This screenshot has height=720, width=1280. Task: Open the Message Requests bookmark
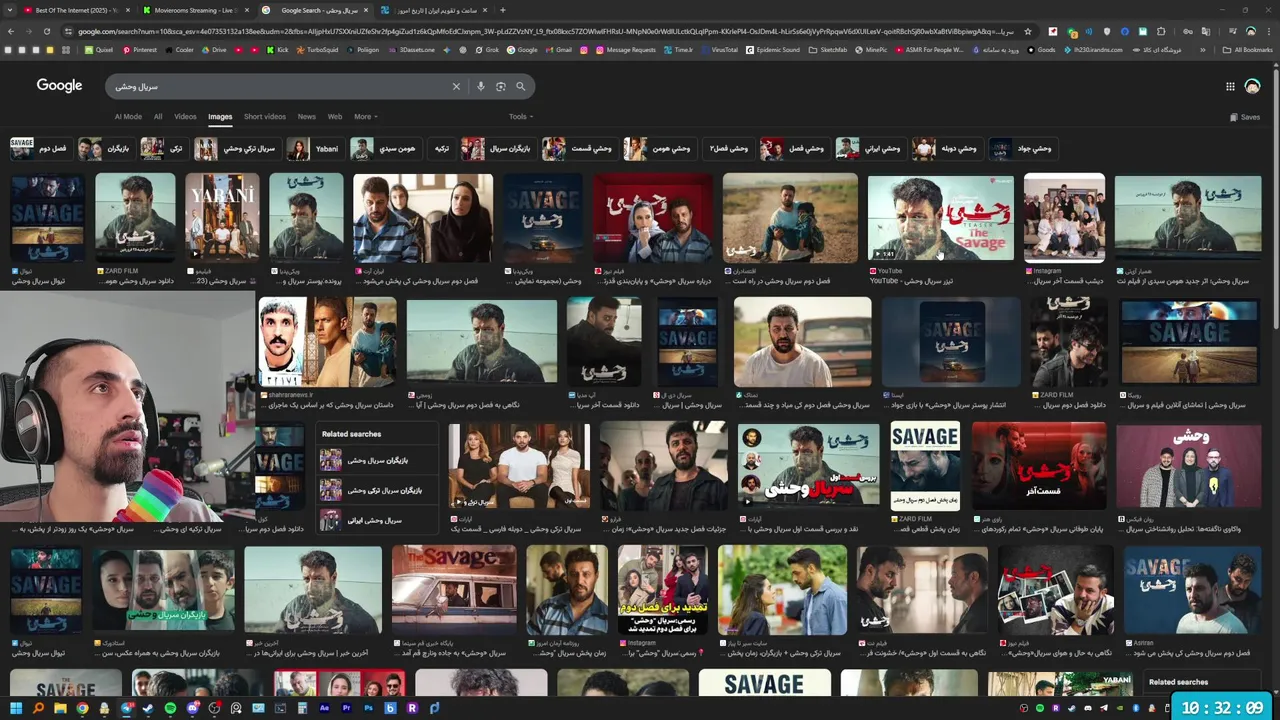click(626, 49)
